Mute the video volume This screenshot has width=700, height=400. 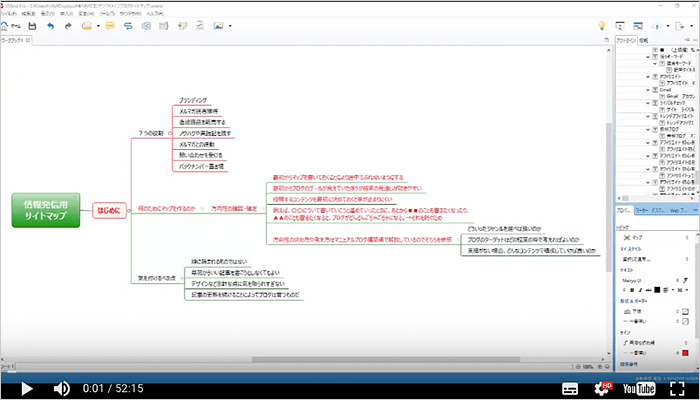tap(61, 388)
